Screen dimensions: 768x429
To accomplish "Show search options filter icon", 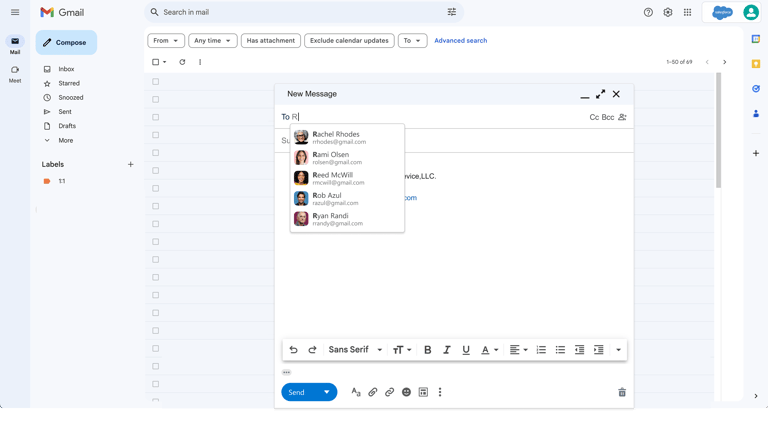I will coord(452,12).
